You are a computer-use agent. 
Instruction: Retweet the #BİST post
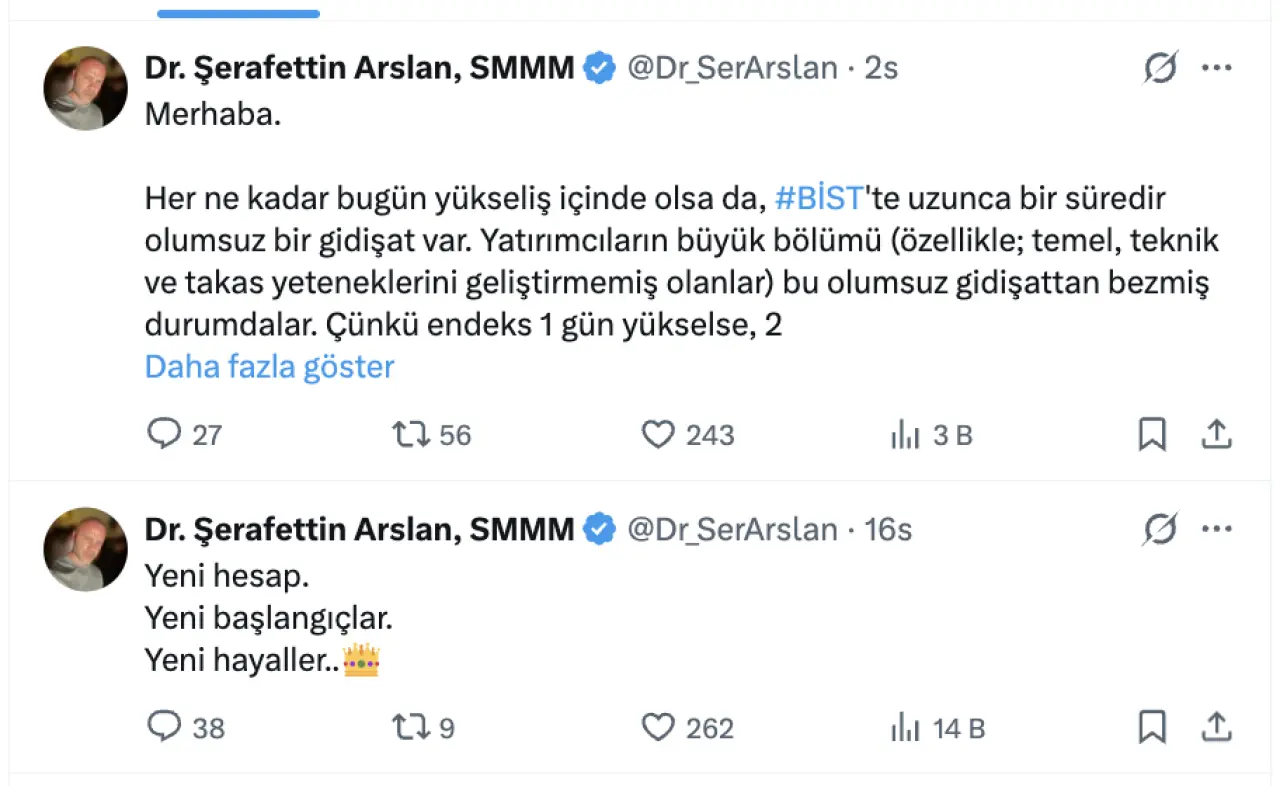[410, 435]
